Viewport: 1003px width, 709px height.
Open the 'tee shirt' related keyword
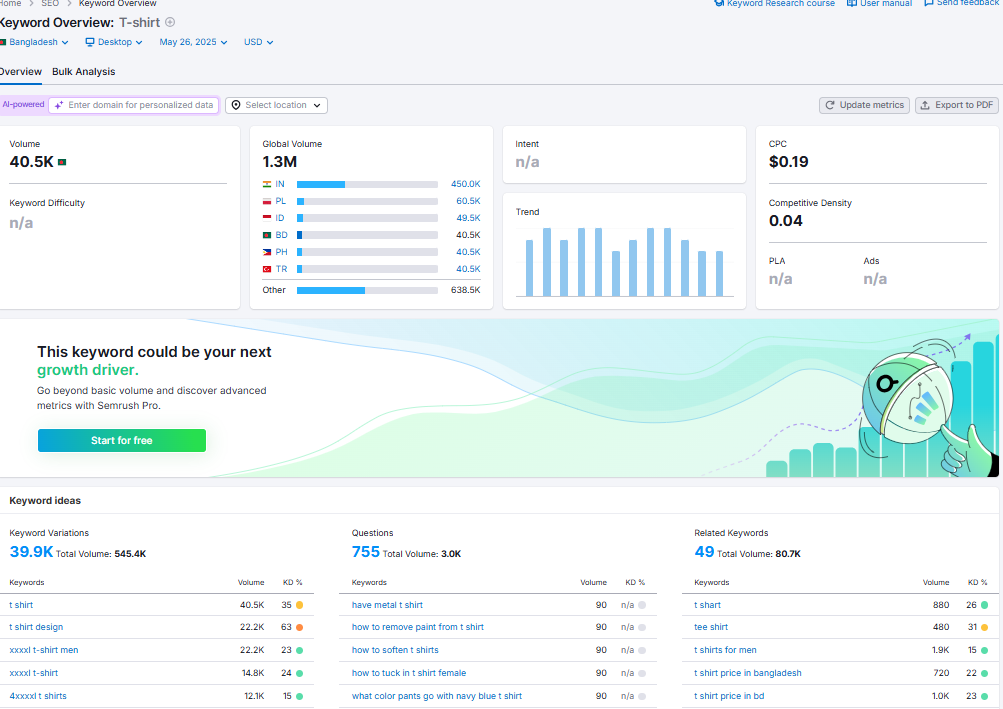[711, 627]
